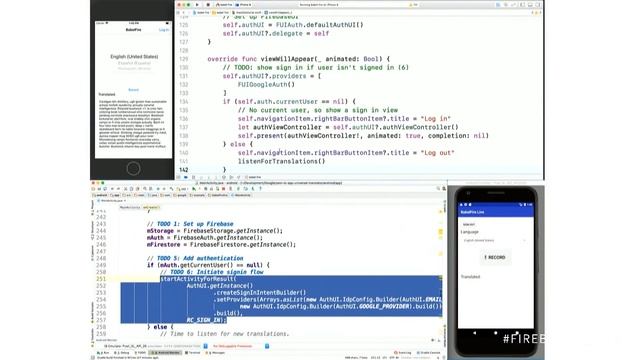Tap Log in on the iOS simulator
This screenshot has width=640, height=360.
pos(164,30)
